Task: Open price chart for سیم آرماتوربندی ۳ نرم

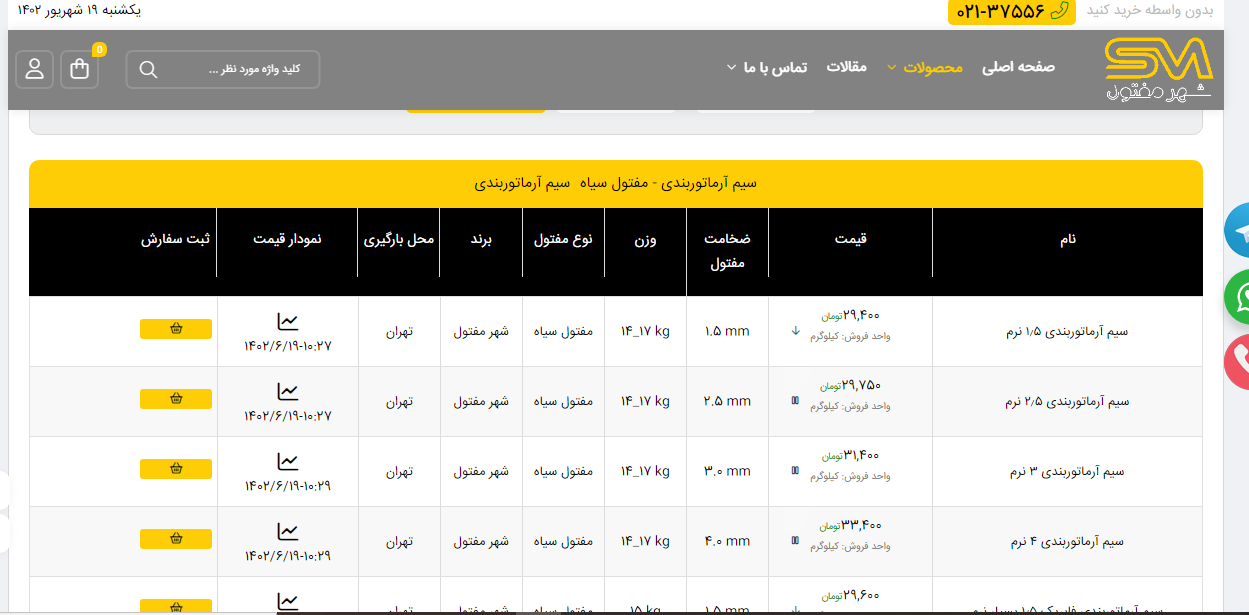Action: pos(288,462)
